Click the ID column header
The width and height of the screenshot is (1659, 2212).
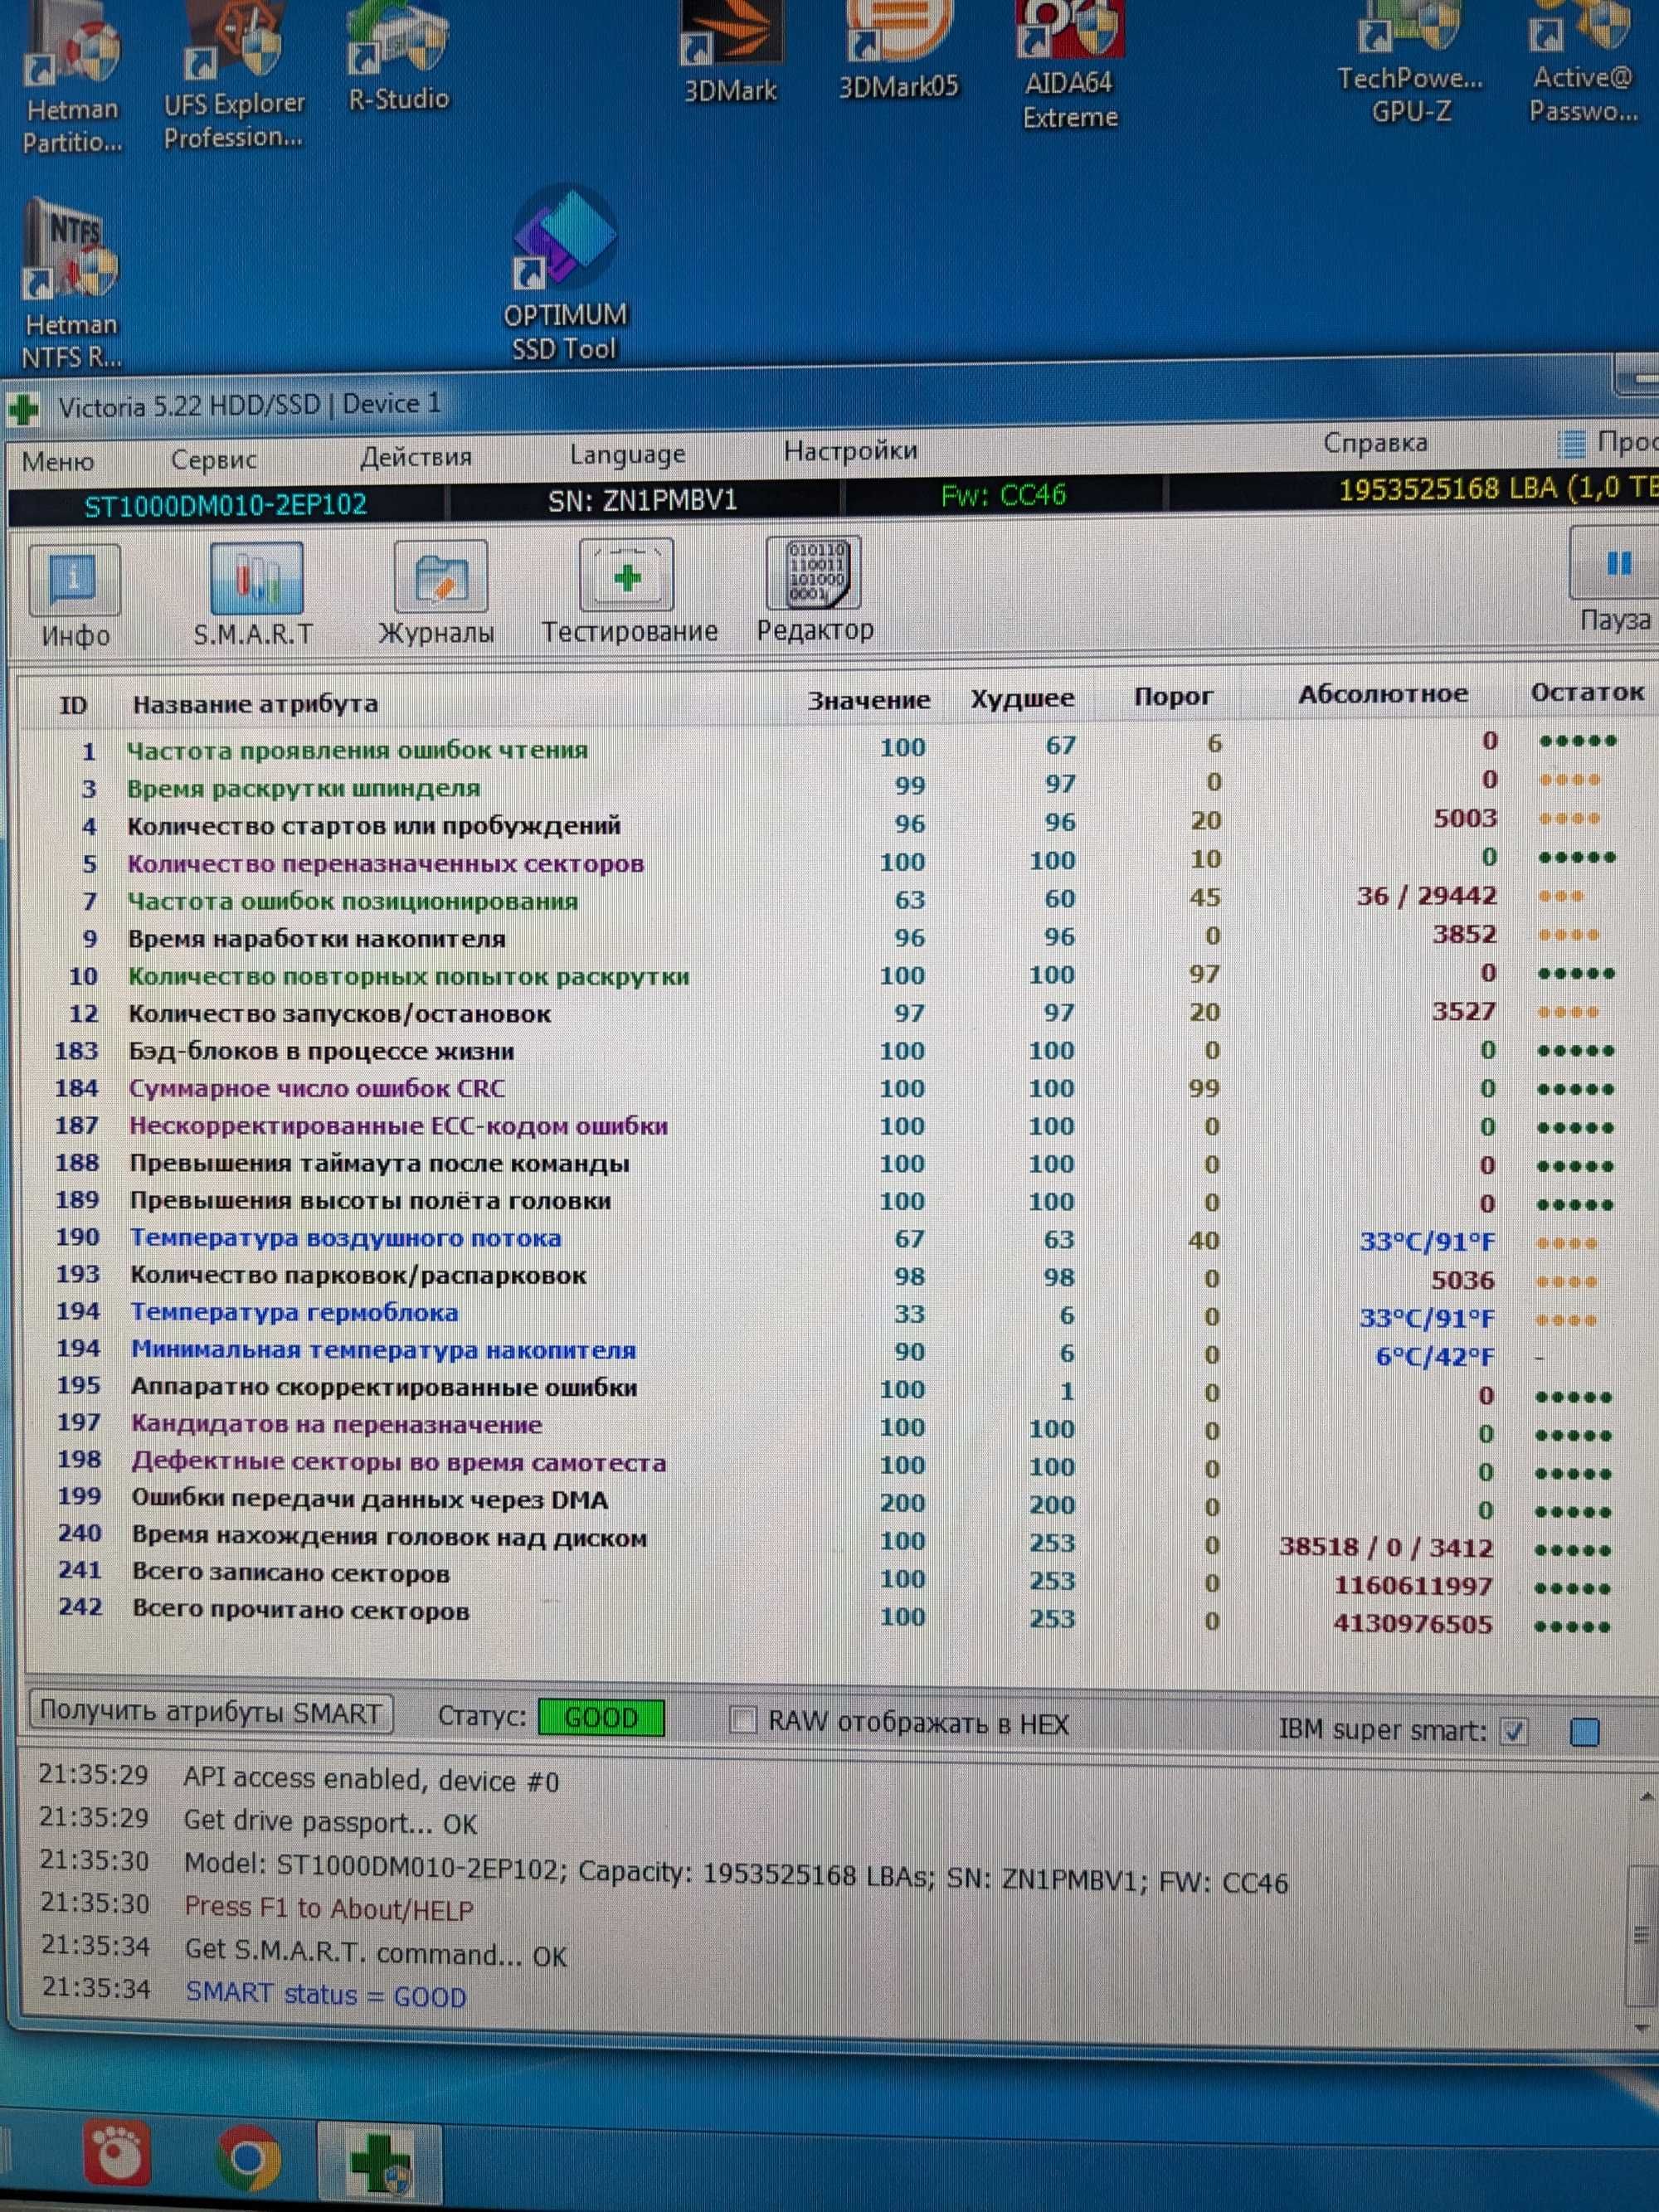pos(73,705)
